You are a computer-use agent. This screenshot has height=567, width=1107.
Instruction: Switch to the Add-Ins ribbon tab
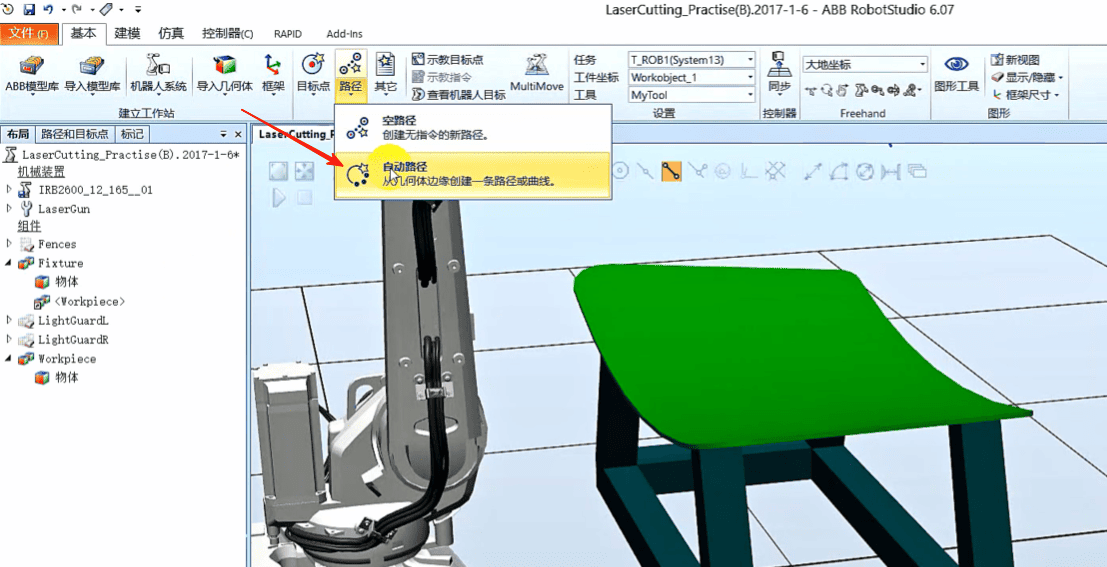point(345,33)
